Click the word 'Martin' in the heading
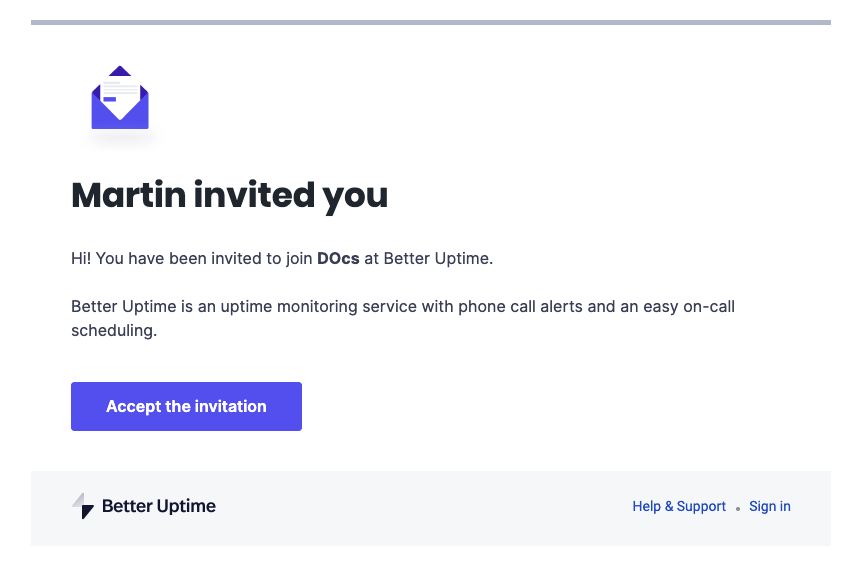 [129, 195]
